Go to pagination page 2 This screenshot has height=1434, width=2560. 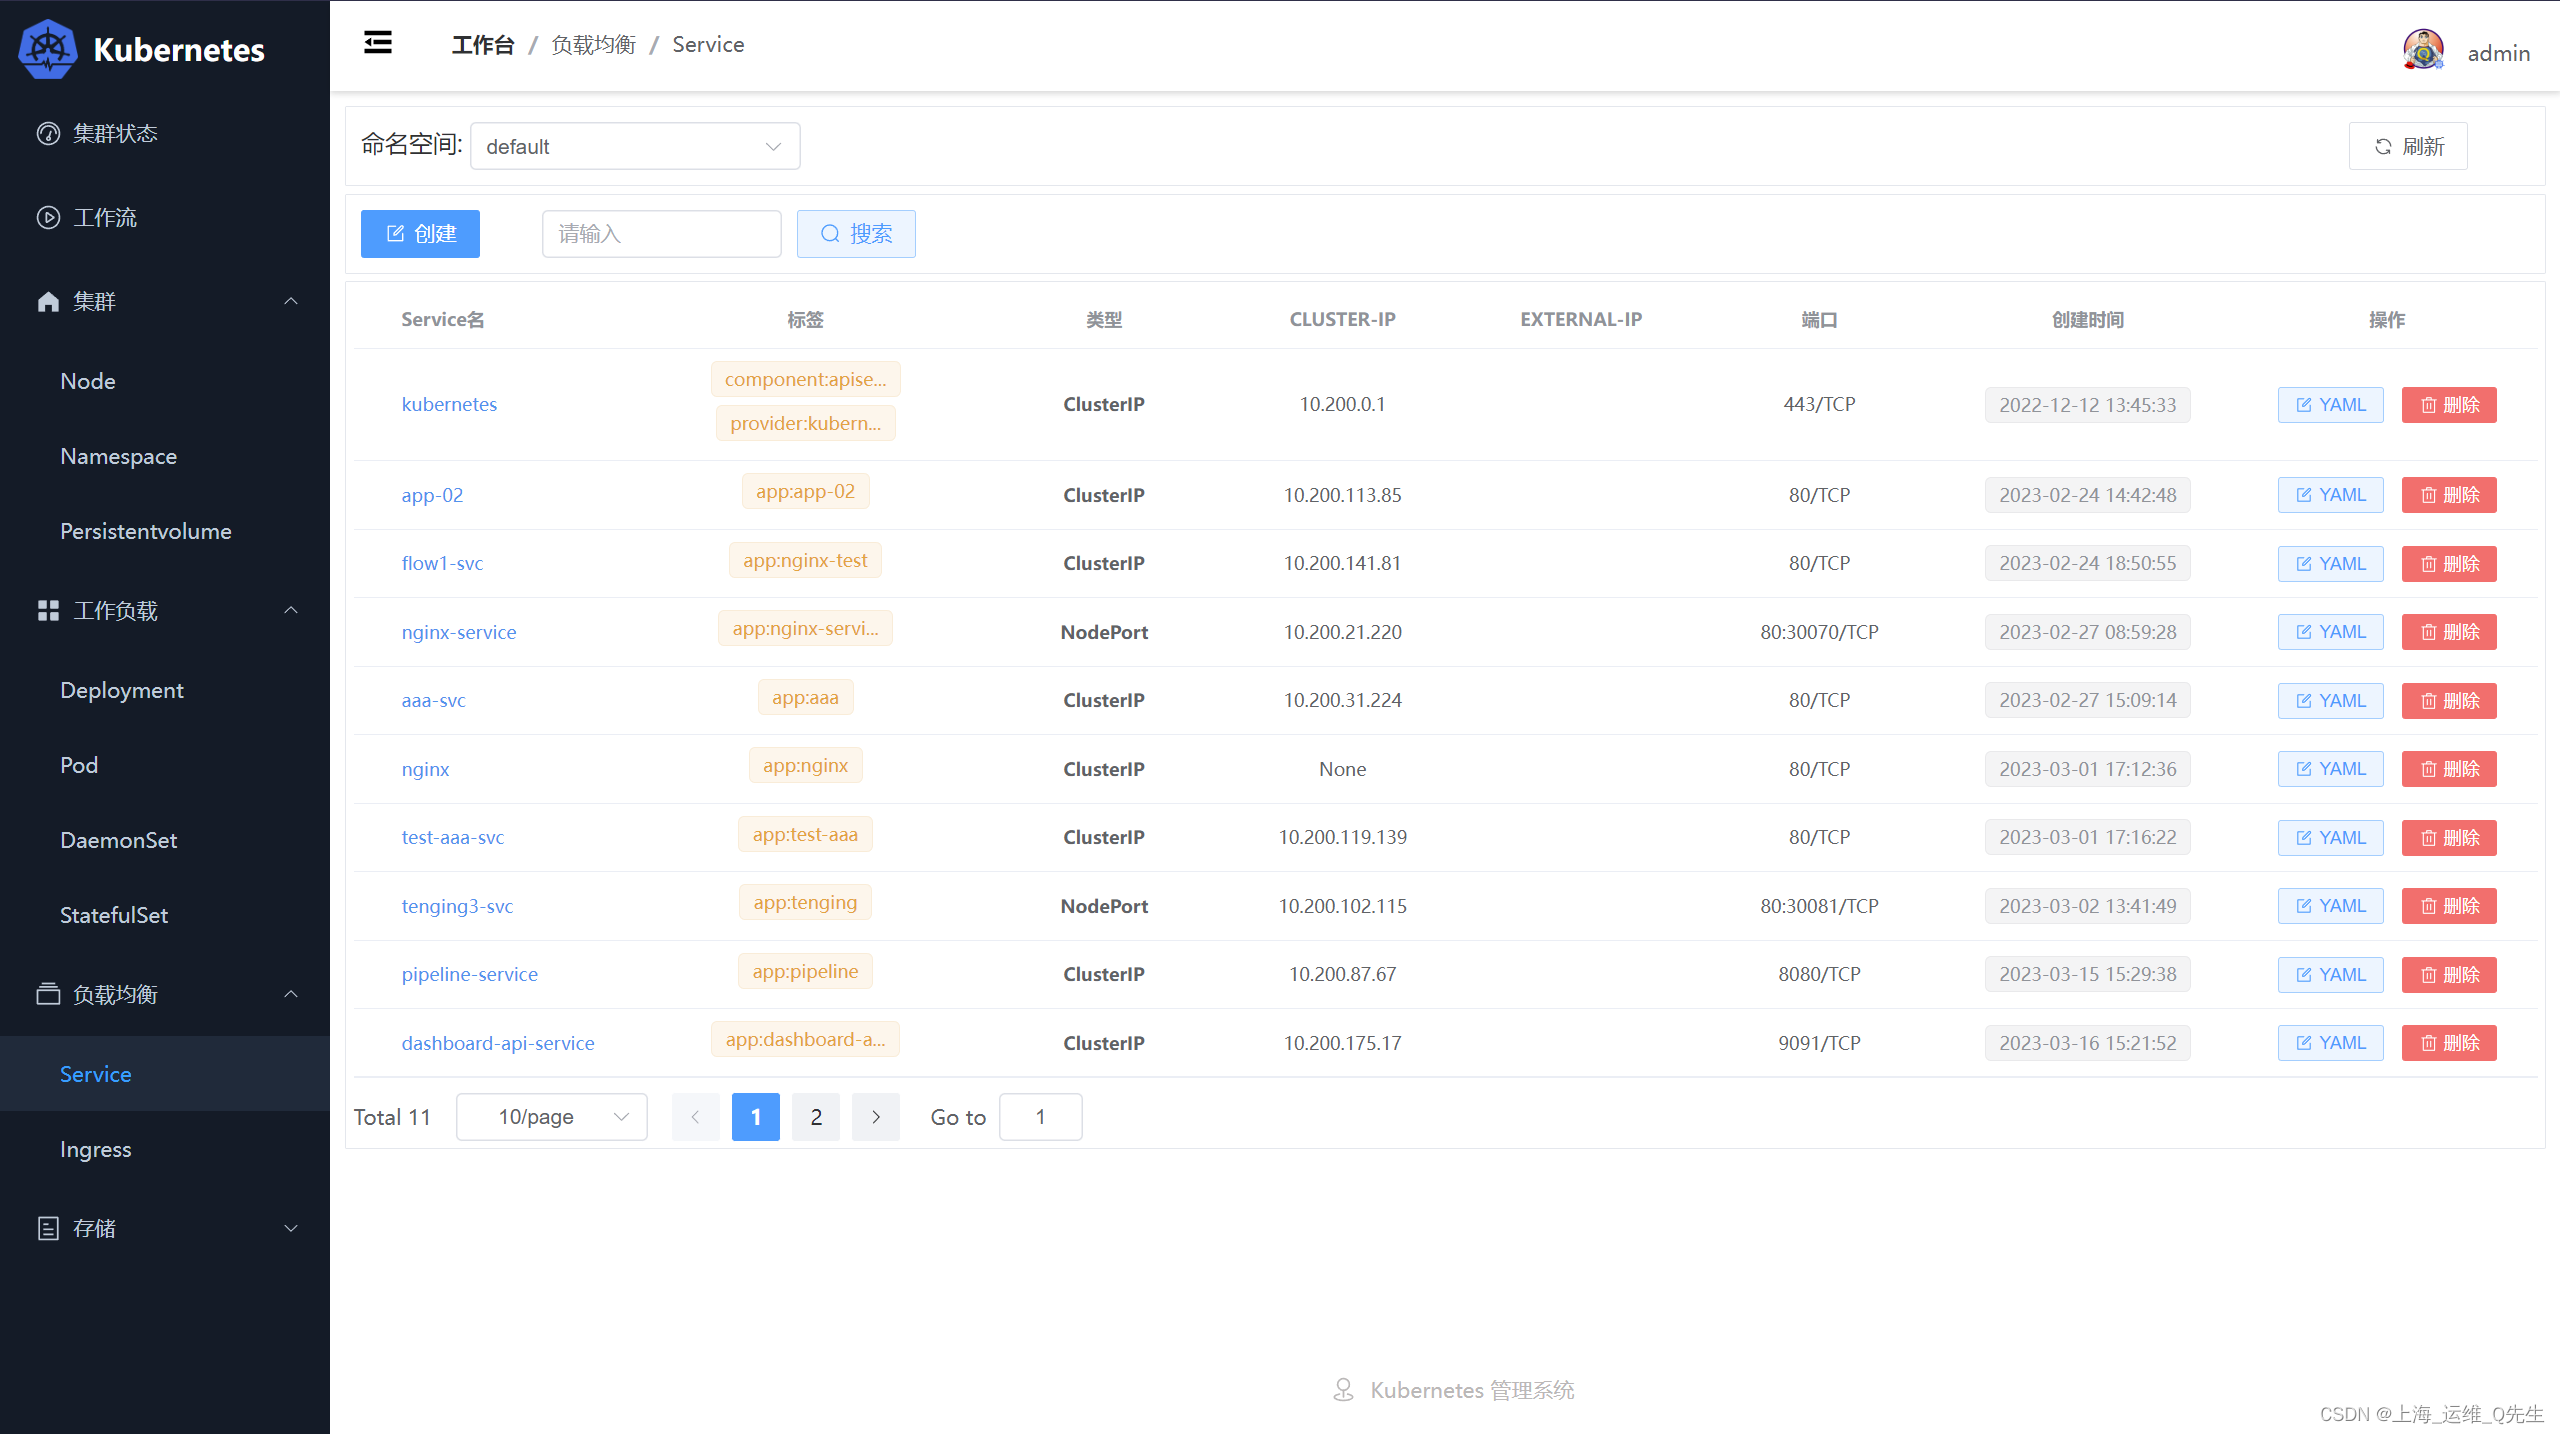tap(816, 1117)
